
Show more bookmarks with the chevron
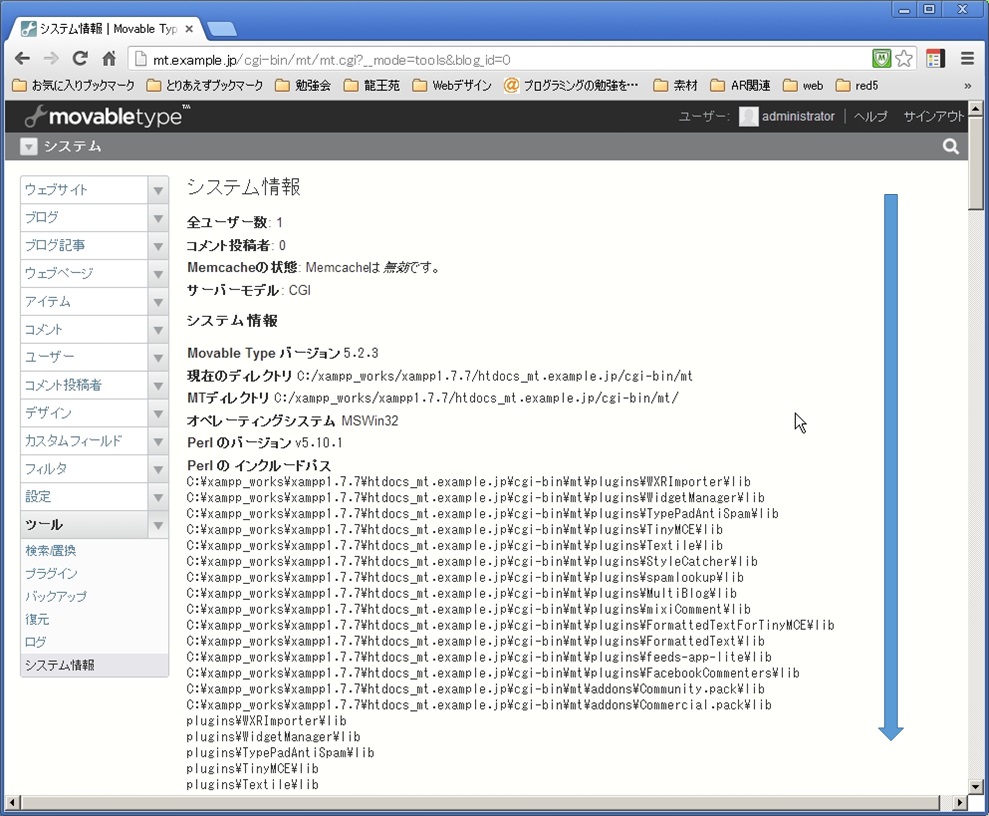coord(968,85)
